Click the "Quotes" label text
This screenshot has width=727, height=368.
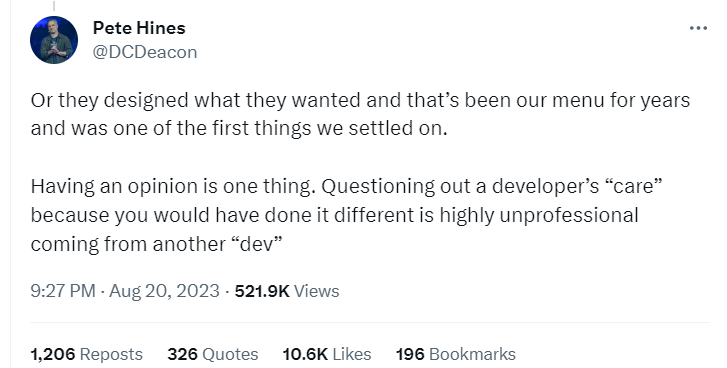tap(231, 354)
